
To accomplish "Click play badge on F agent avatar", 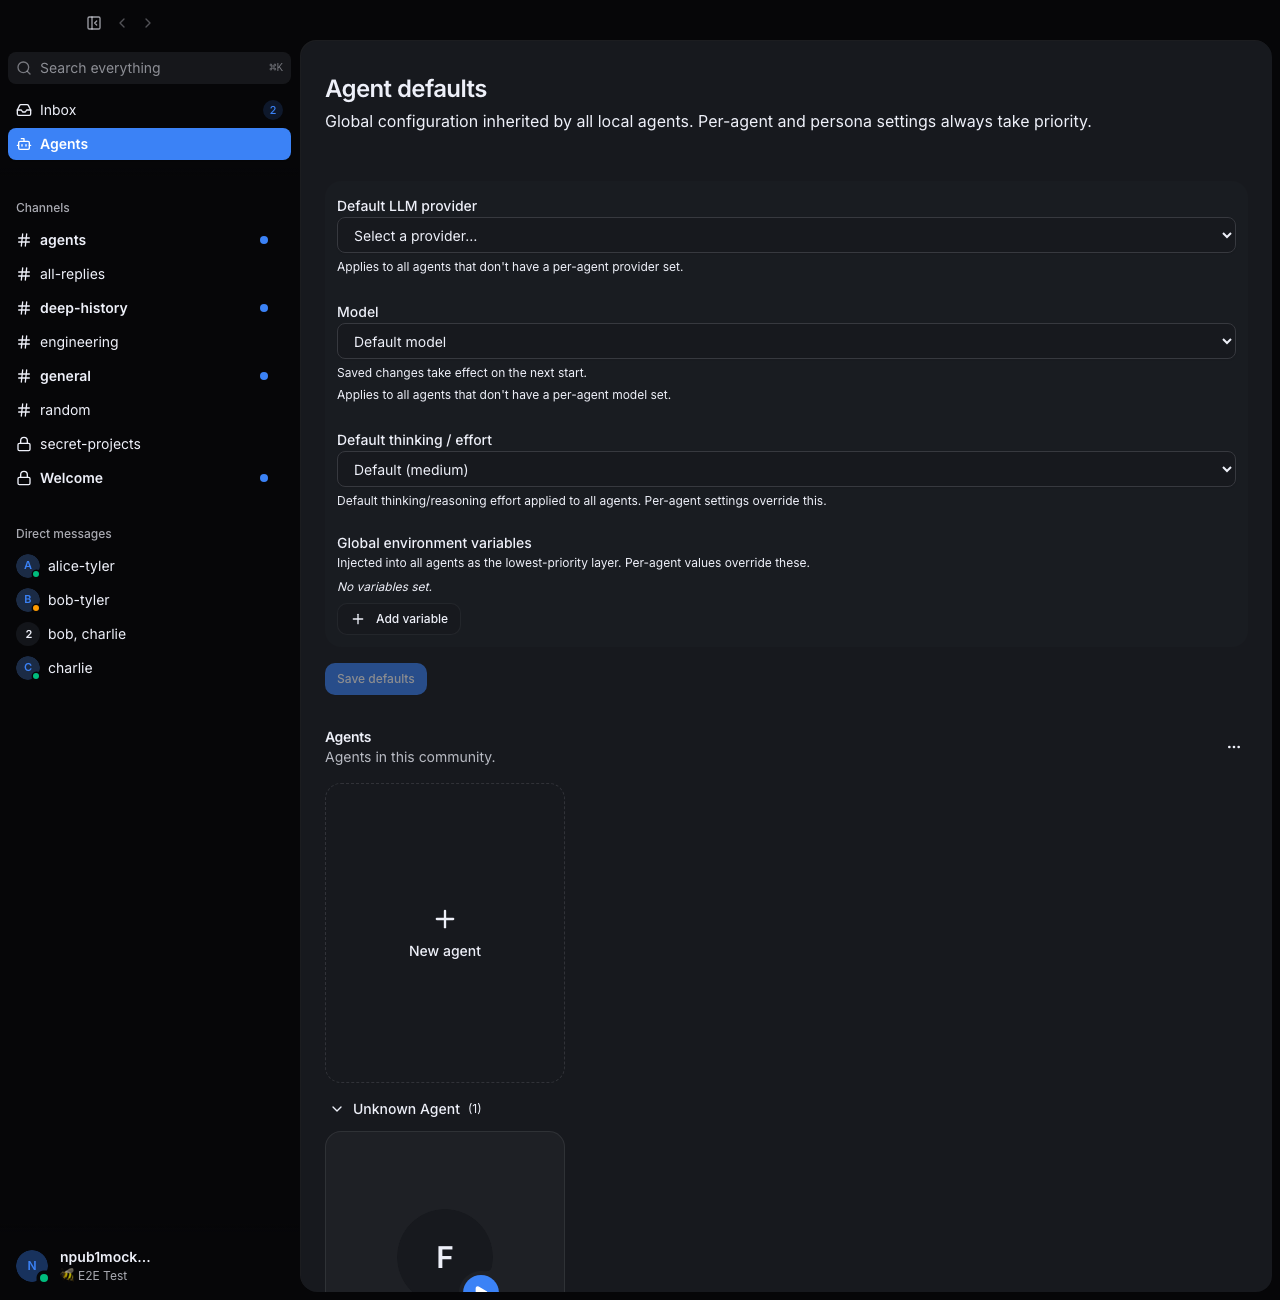I will (x=481, y=1284).
